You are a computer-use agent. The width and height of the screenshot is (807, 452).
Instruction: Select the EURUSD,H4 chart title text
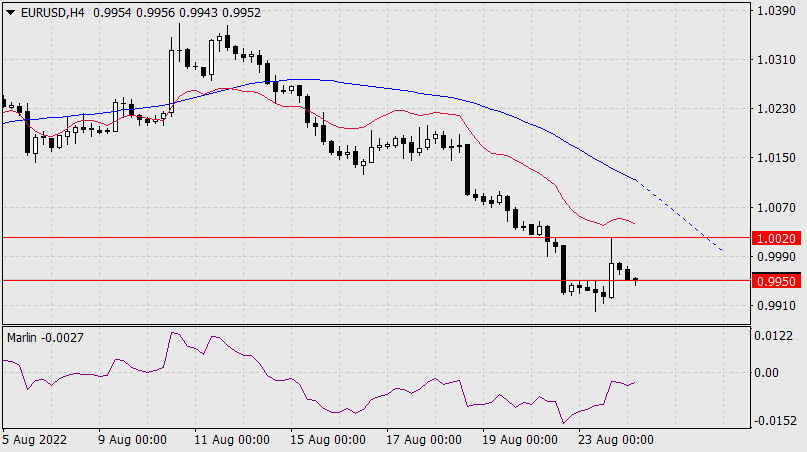click(x=52, y=13)
